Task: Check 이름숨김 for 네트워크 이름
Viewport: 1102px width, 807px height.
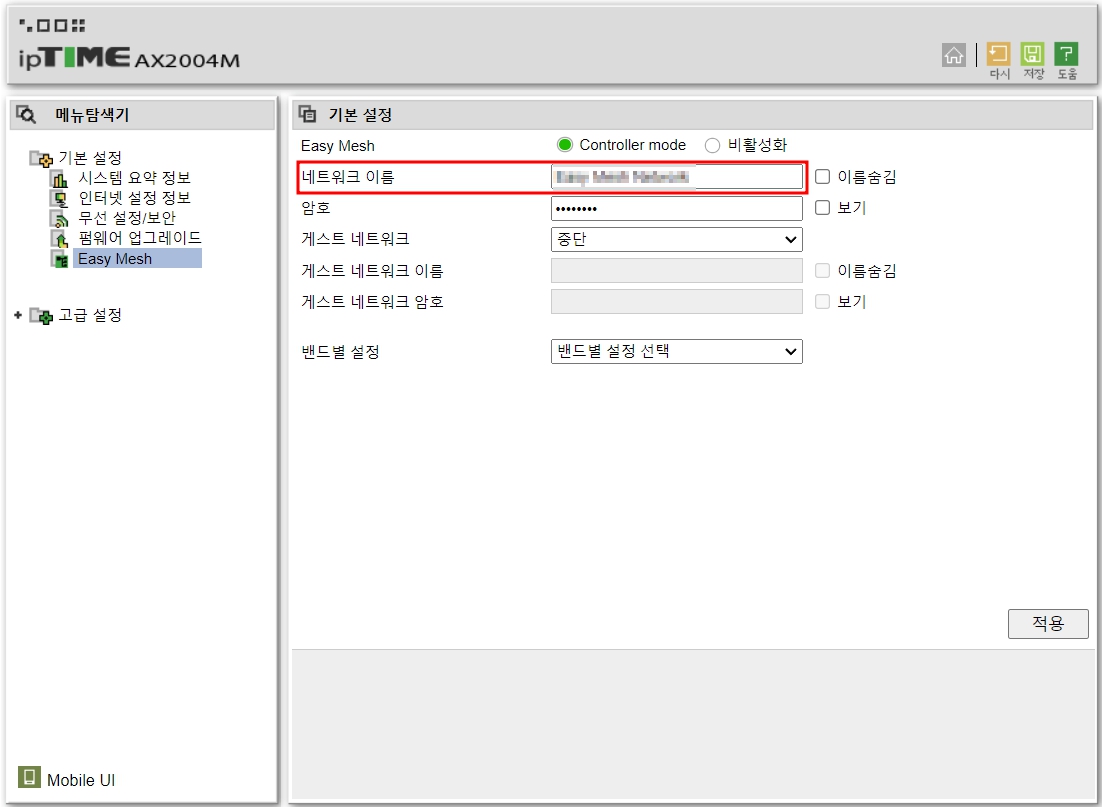Action: coord(822,176)
